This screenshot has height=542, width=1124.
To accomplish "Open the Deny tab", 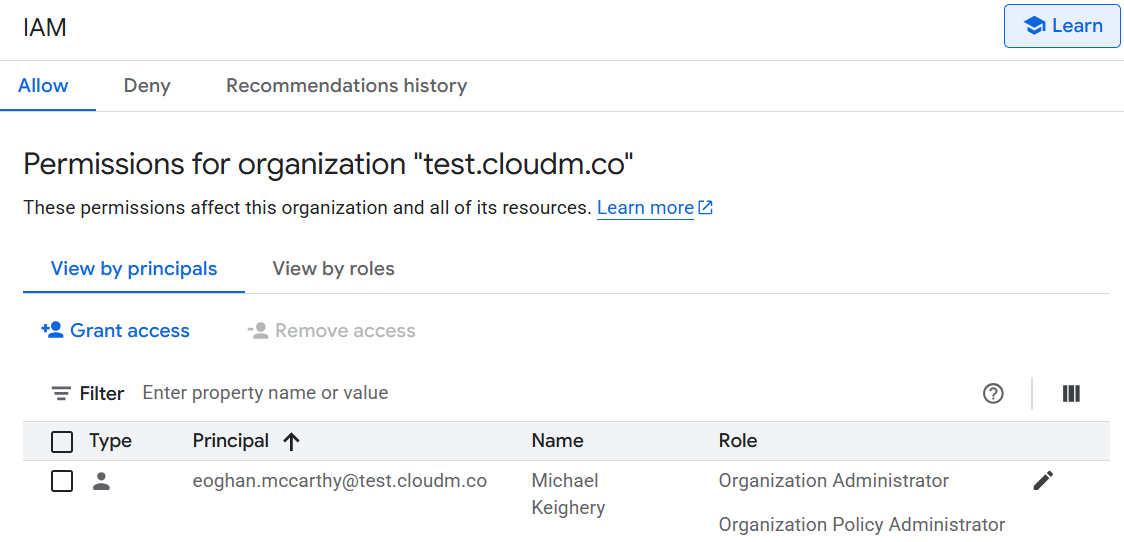I will pos(147,86).
